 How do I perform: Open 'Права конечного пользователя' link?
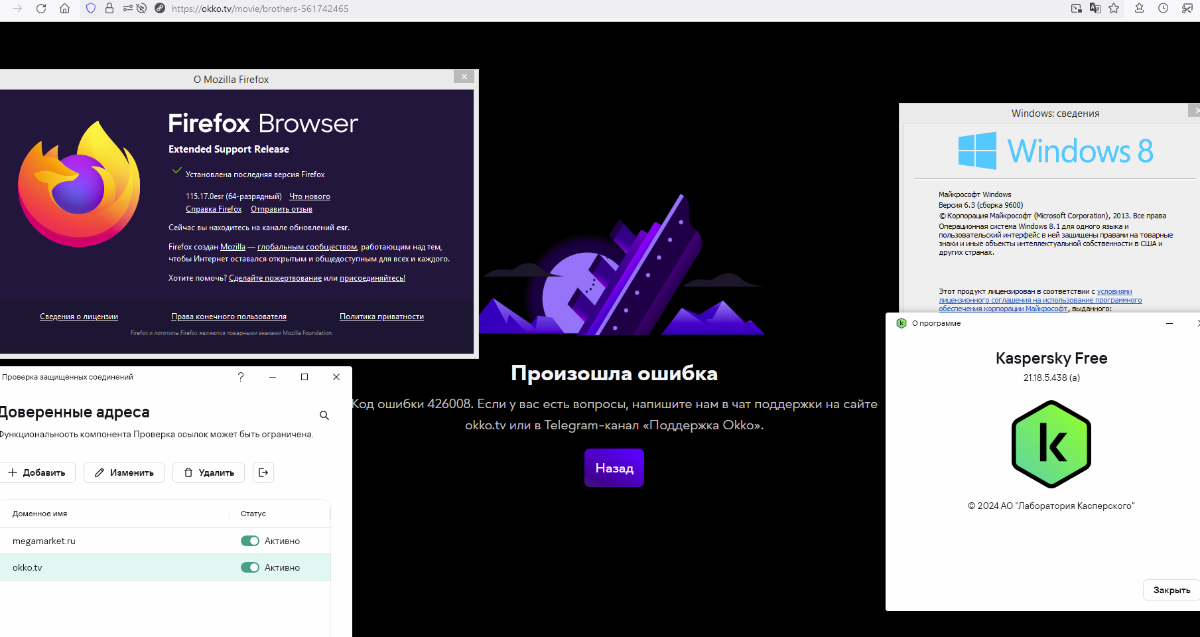tap(229, 316)
